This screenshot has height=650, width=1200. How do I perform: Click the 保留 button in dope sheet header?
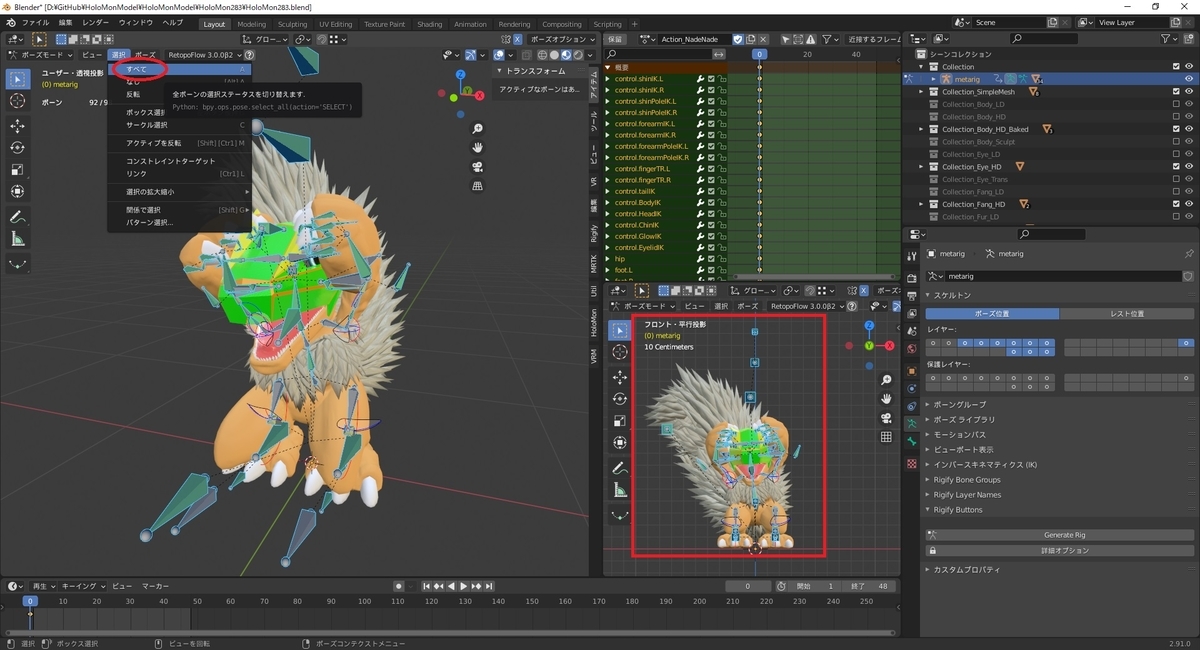click(615, 39)
